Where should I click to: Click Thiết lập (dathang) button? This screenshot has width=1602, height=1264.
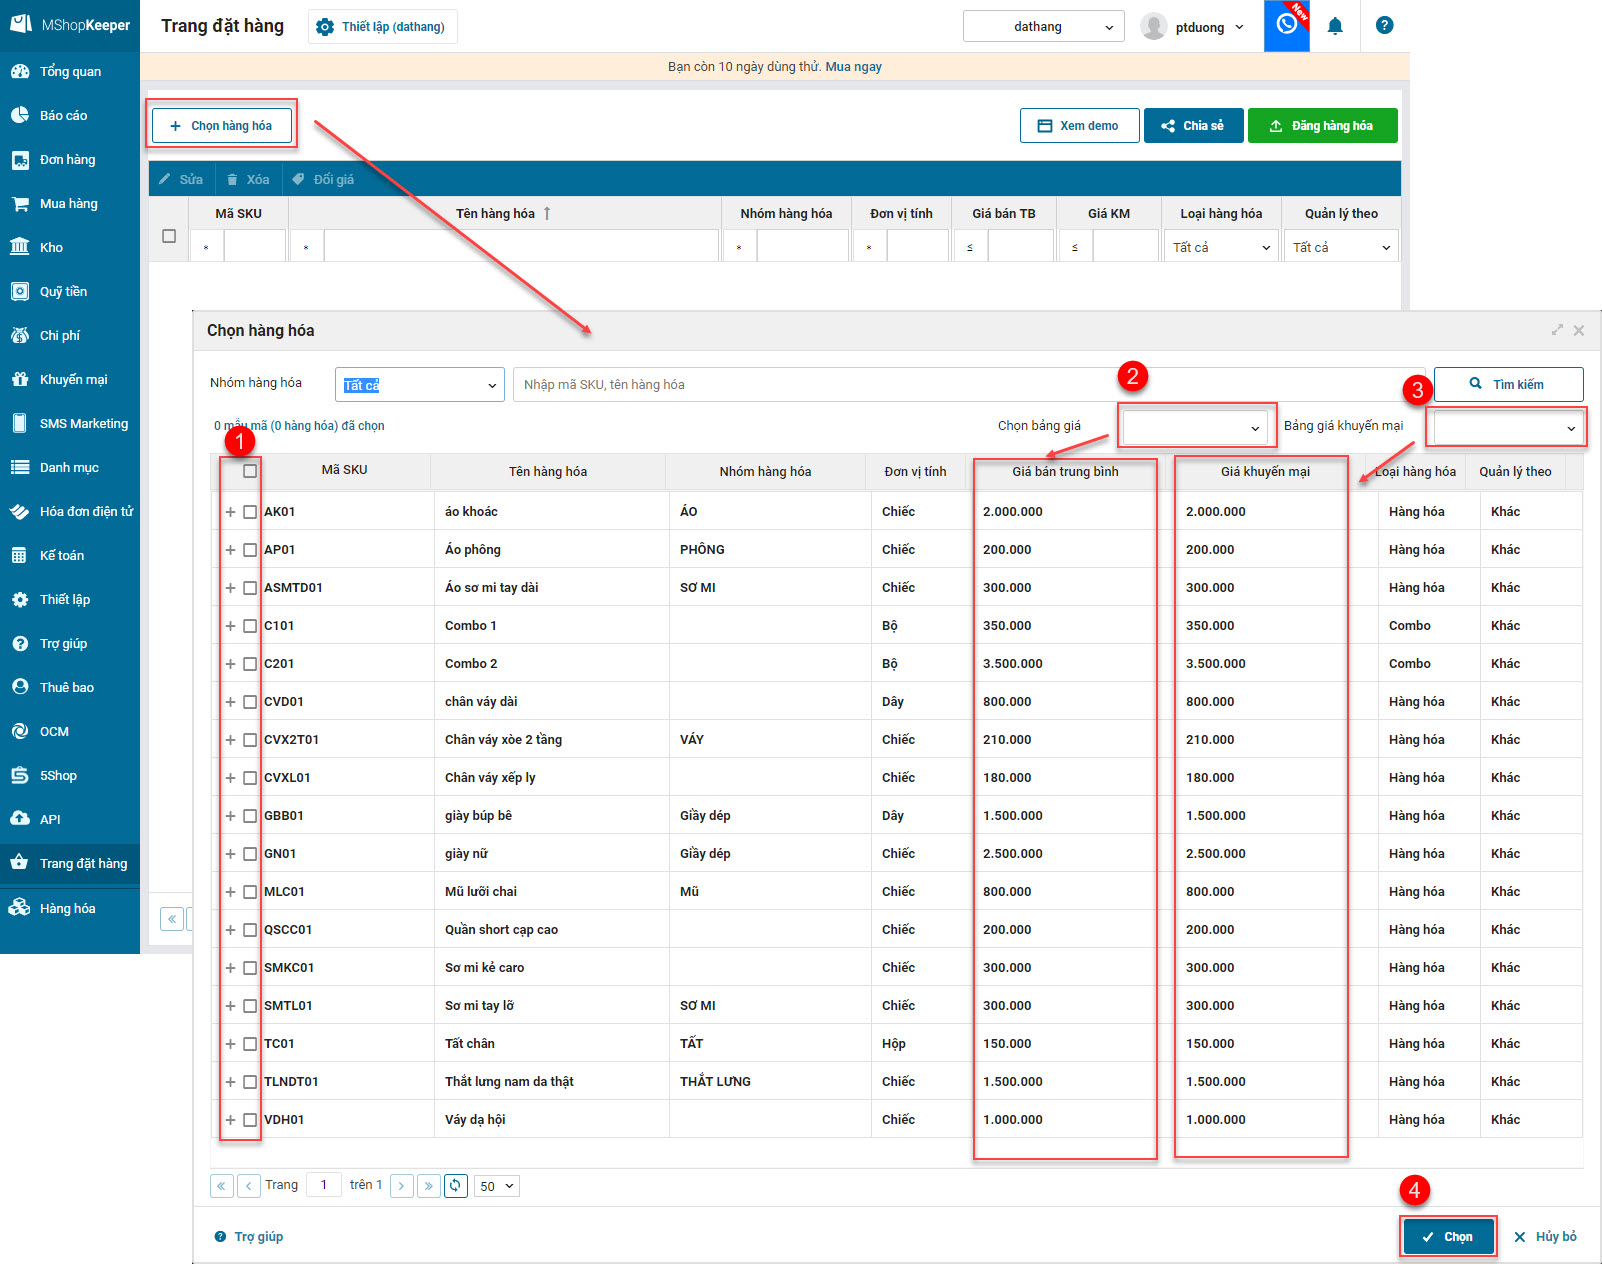383,27
